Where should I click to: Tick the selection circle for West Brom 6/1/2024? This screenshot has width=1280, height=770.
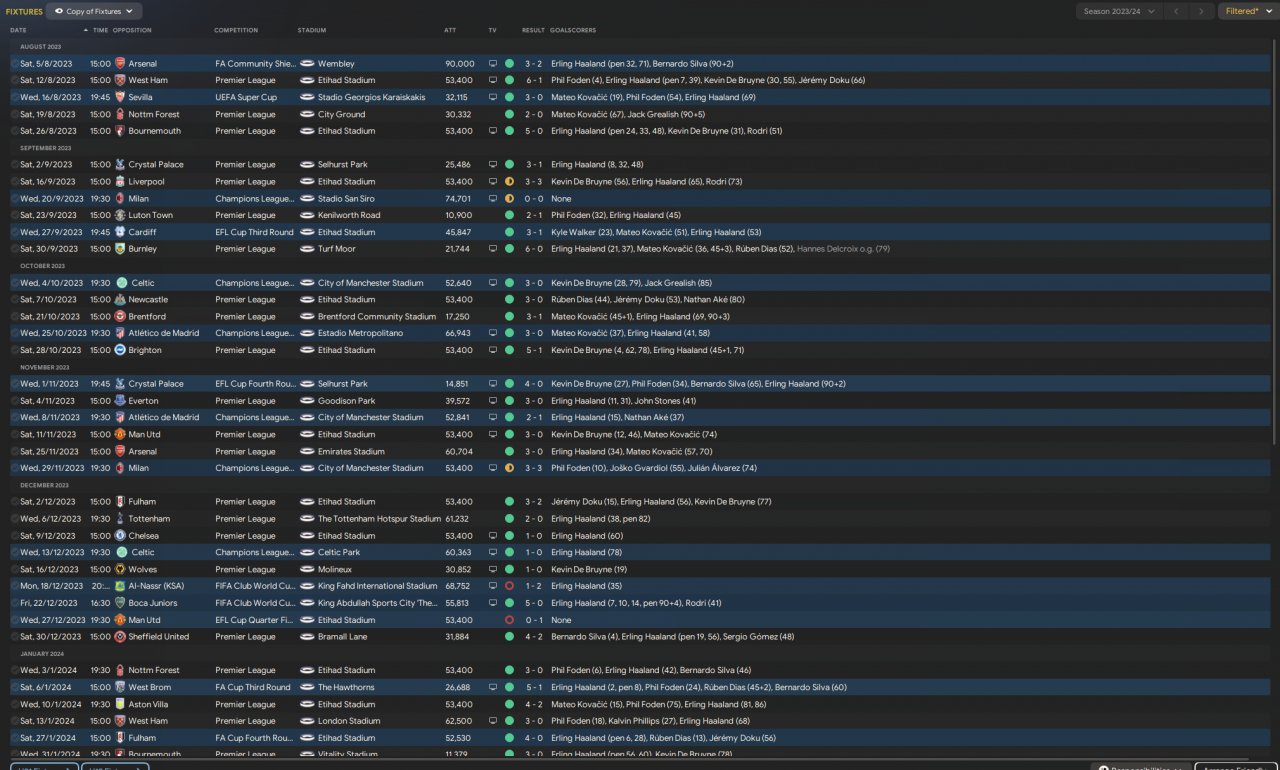coord(15,688)
